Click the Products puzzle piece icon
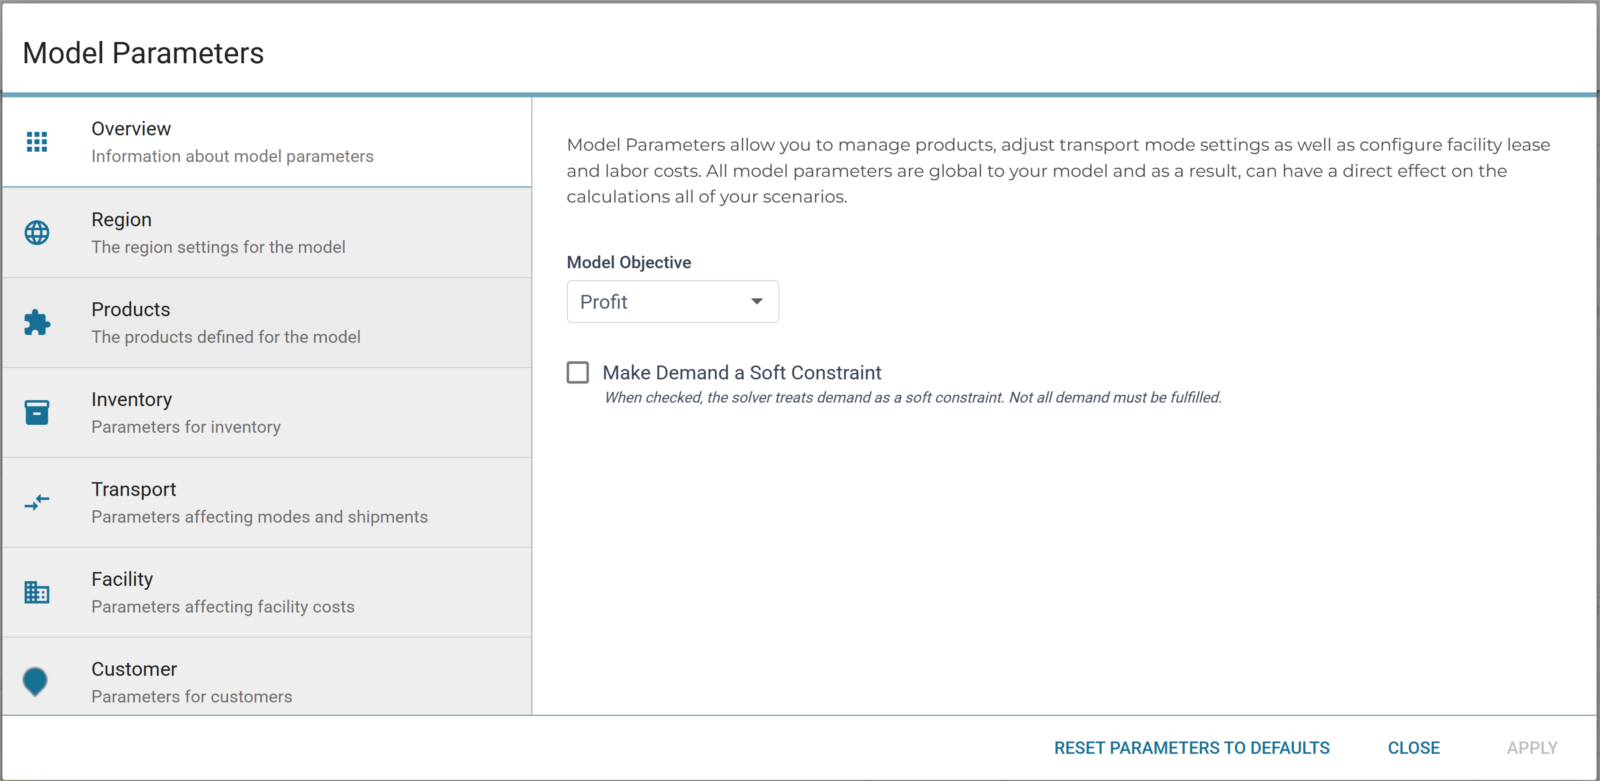Image resolution: width=1600 pixels, height=781 pixels. click(37, 323)
